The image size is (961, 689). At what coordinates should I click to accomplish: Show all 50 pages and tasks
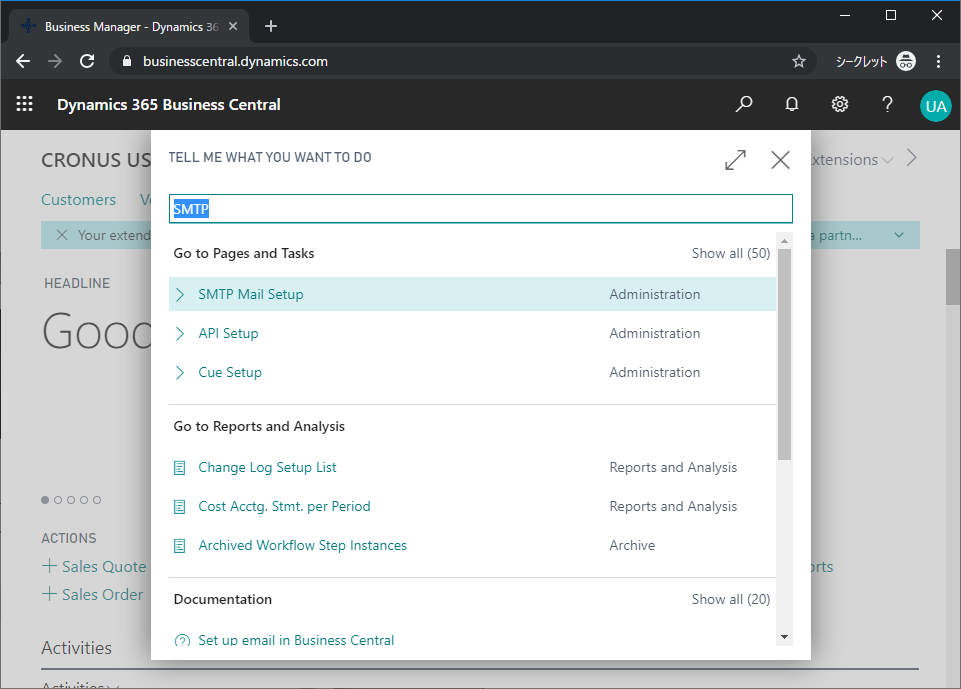(731, 253)
